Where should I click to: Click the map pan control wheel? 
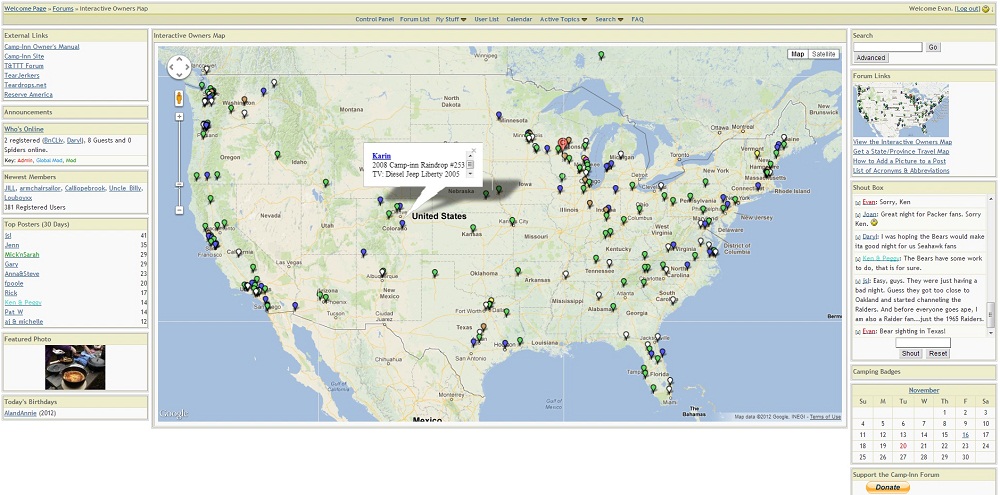178,67
